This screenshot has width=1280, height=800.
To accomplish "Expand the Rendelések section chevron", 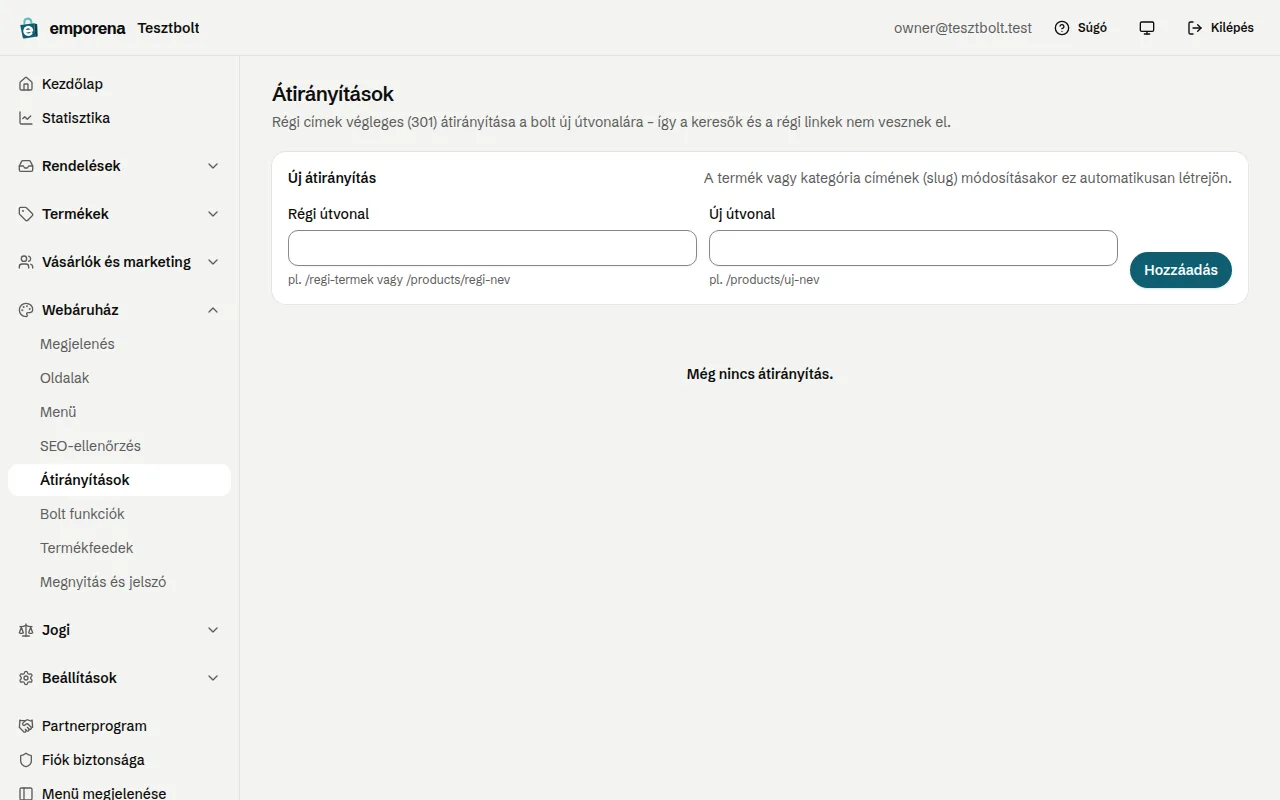I will point(213,166).
